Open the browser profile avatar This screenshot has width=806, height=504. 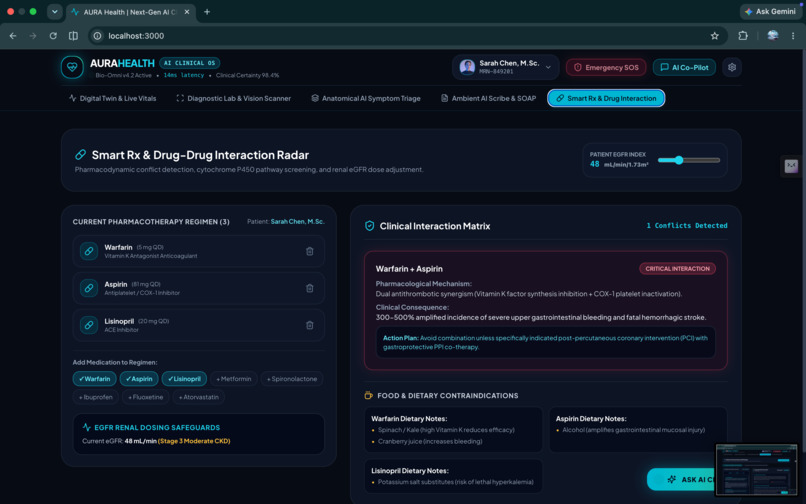[772, 35]
